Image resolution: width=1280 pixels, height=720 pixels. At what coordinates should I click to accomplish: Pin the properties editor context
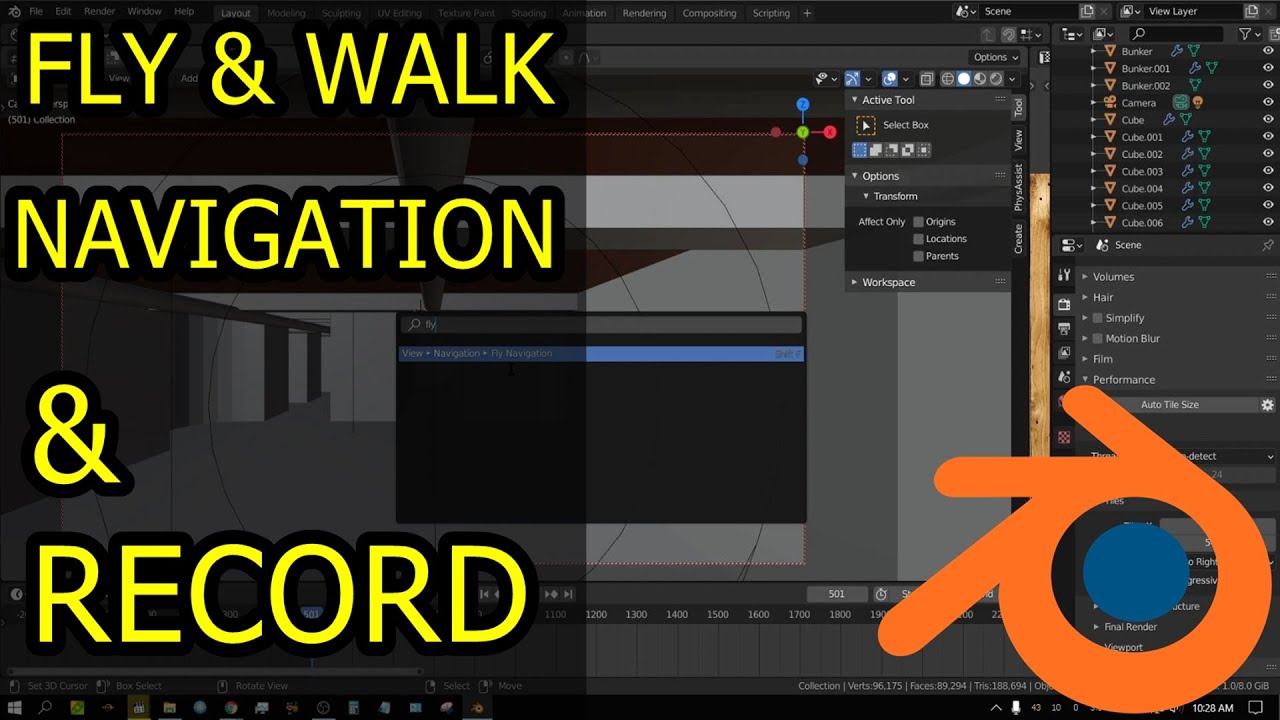coord(1268,245)
